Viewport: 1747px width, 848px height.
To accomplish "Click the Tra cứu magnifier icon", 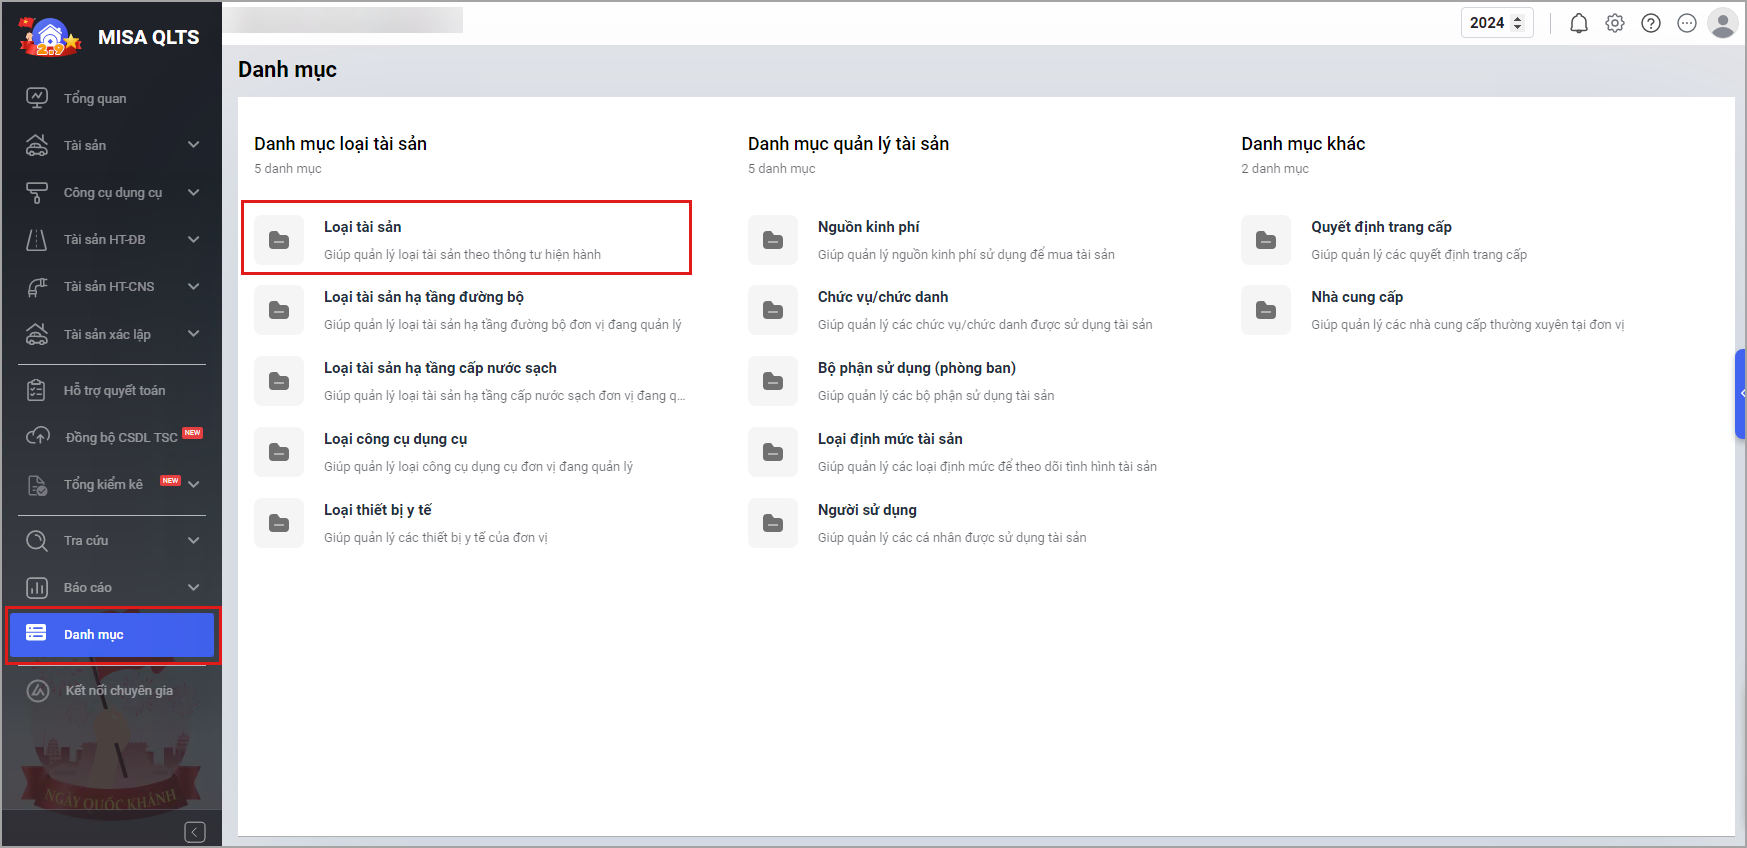I will (x=37, y=541).
